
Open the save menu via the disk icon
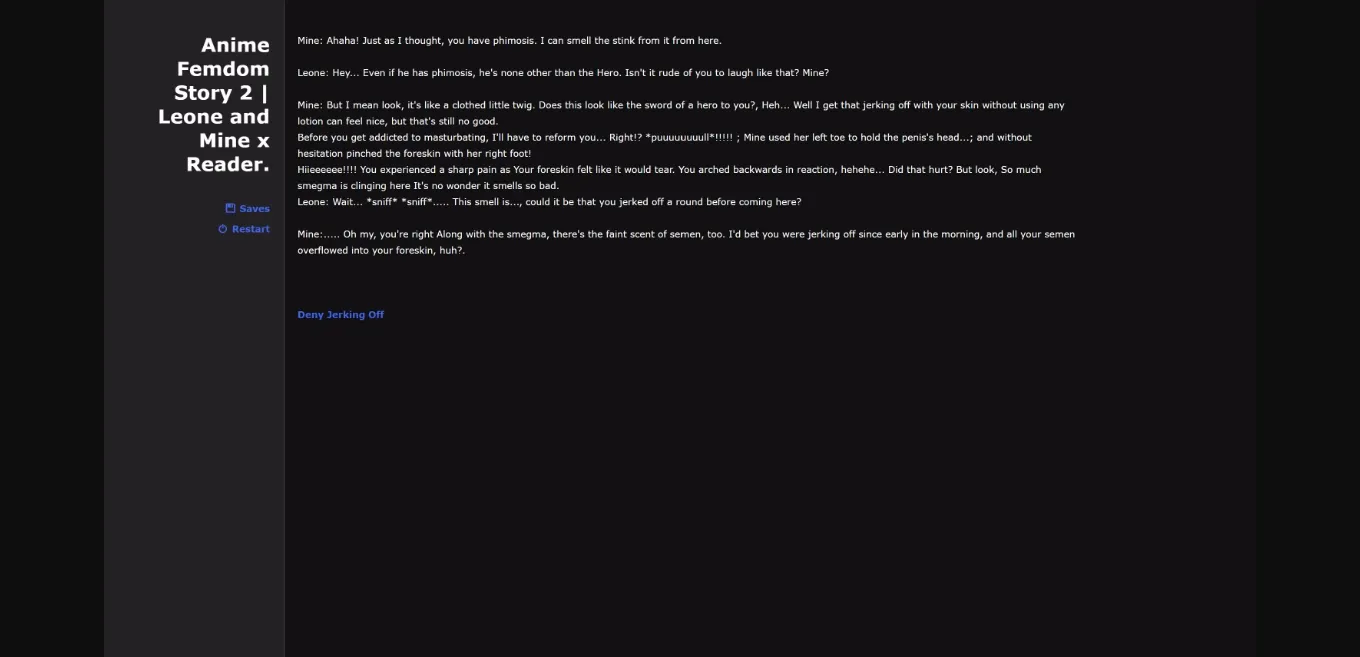229,208
